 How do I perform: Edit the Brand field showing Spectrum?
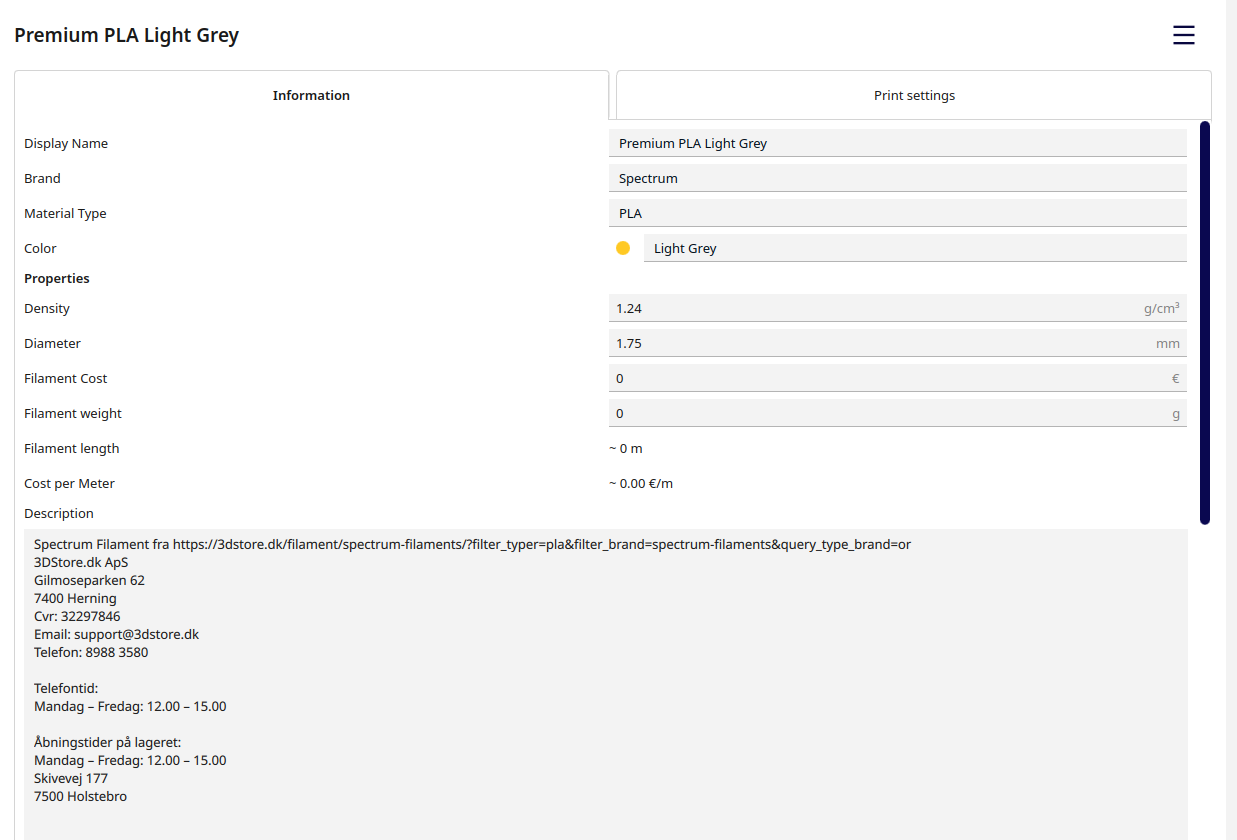(x=898, y=178)
